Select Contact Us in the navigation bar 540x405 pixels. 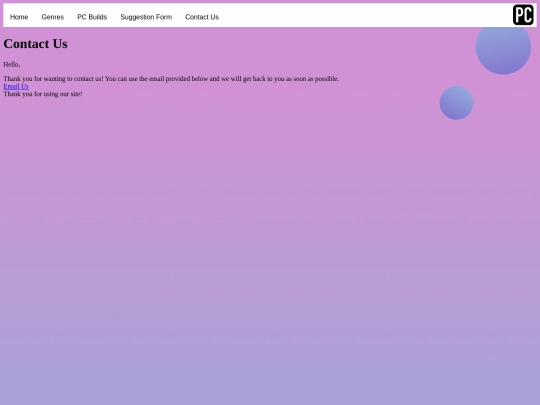pyautogui.click(x=202, y=17)
